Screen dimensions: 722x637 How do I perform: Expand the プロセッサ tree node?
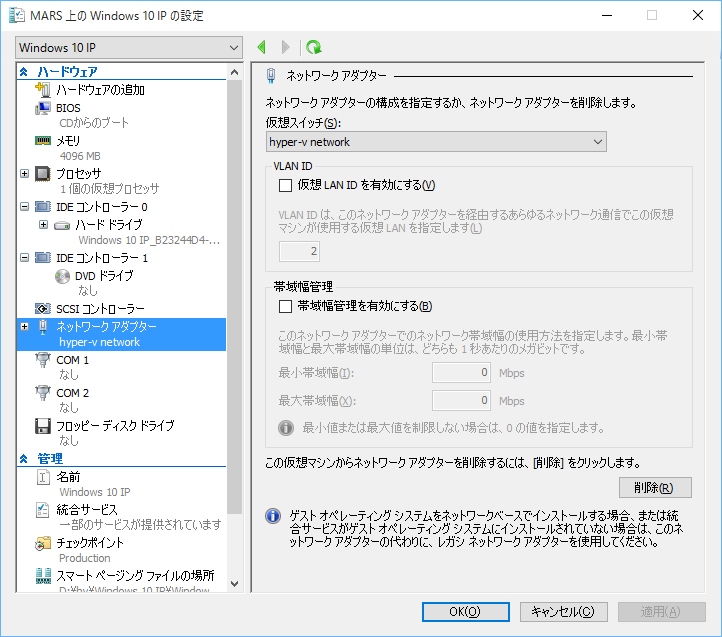25,173
